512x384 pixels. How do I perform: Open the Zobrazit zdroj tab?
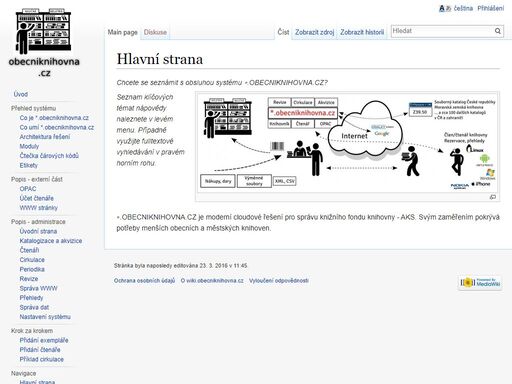(314, 32)
